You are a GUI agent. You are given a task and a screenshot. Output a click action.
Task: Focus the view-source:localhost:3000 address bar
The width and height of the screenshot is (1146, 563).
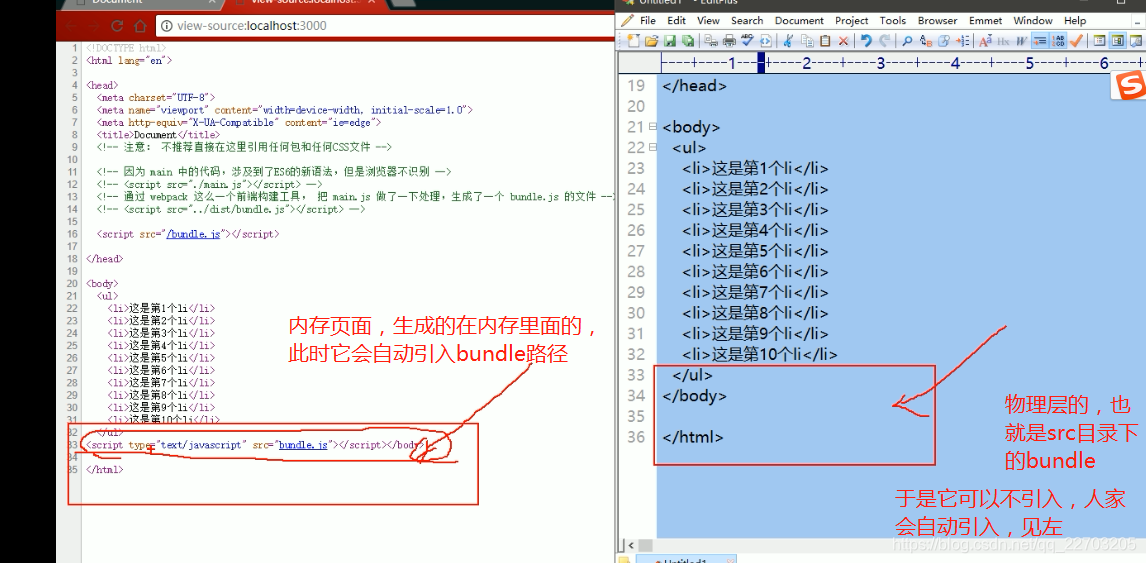pyautogui.click(x=384, y=26)
